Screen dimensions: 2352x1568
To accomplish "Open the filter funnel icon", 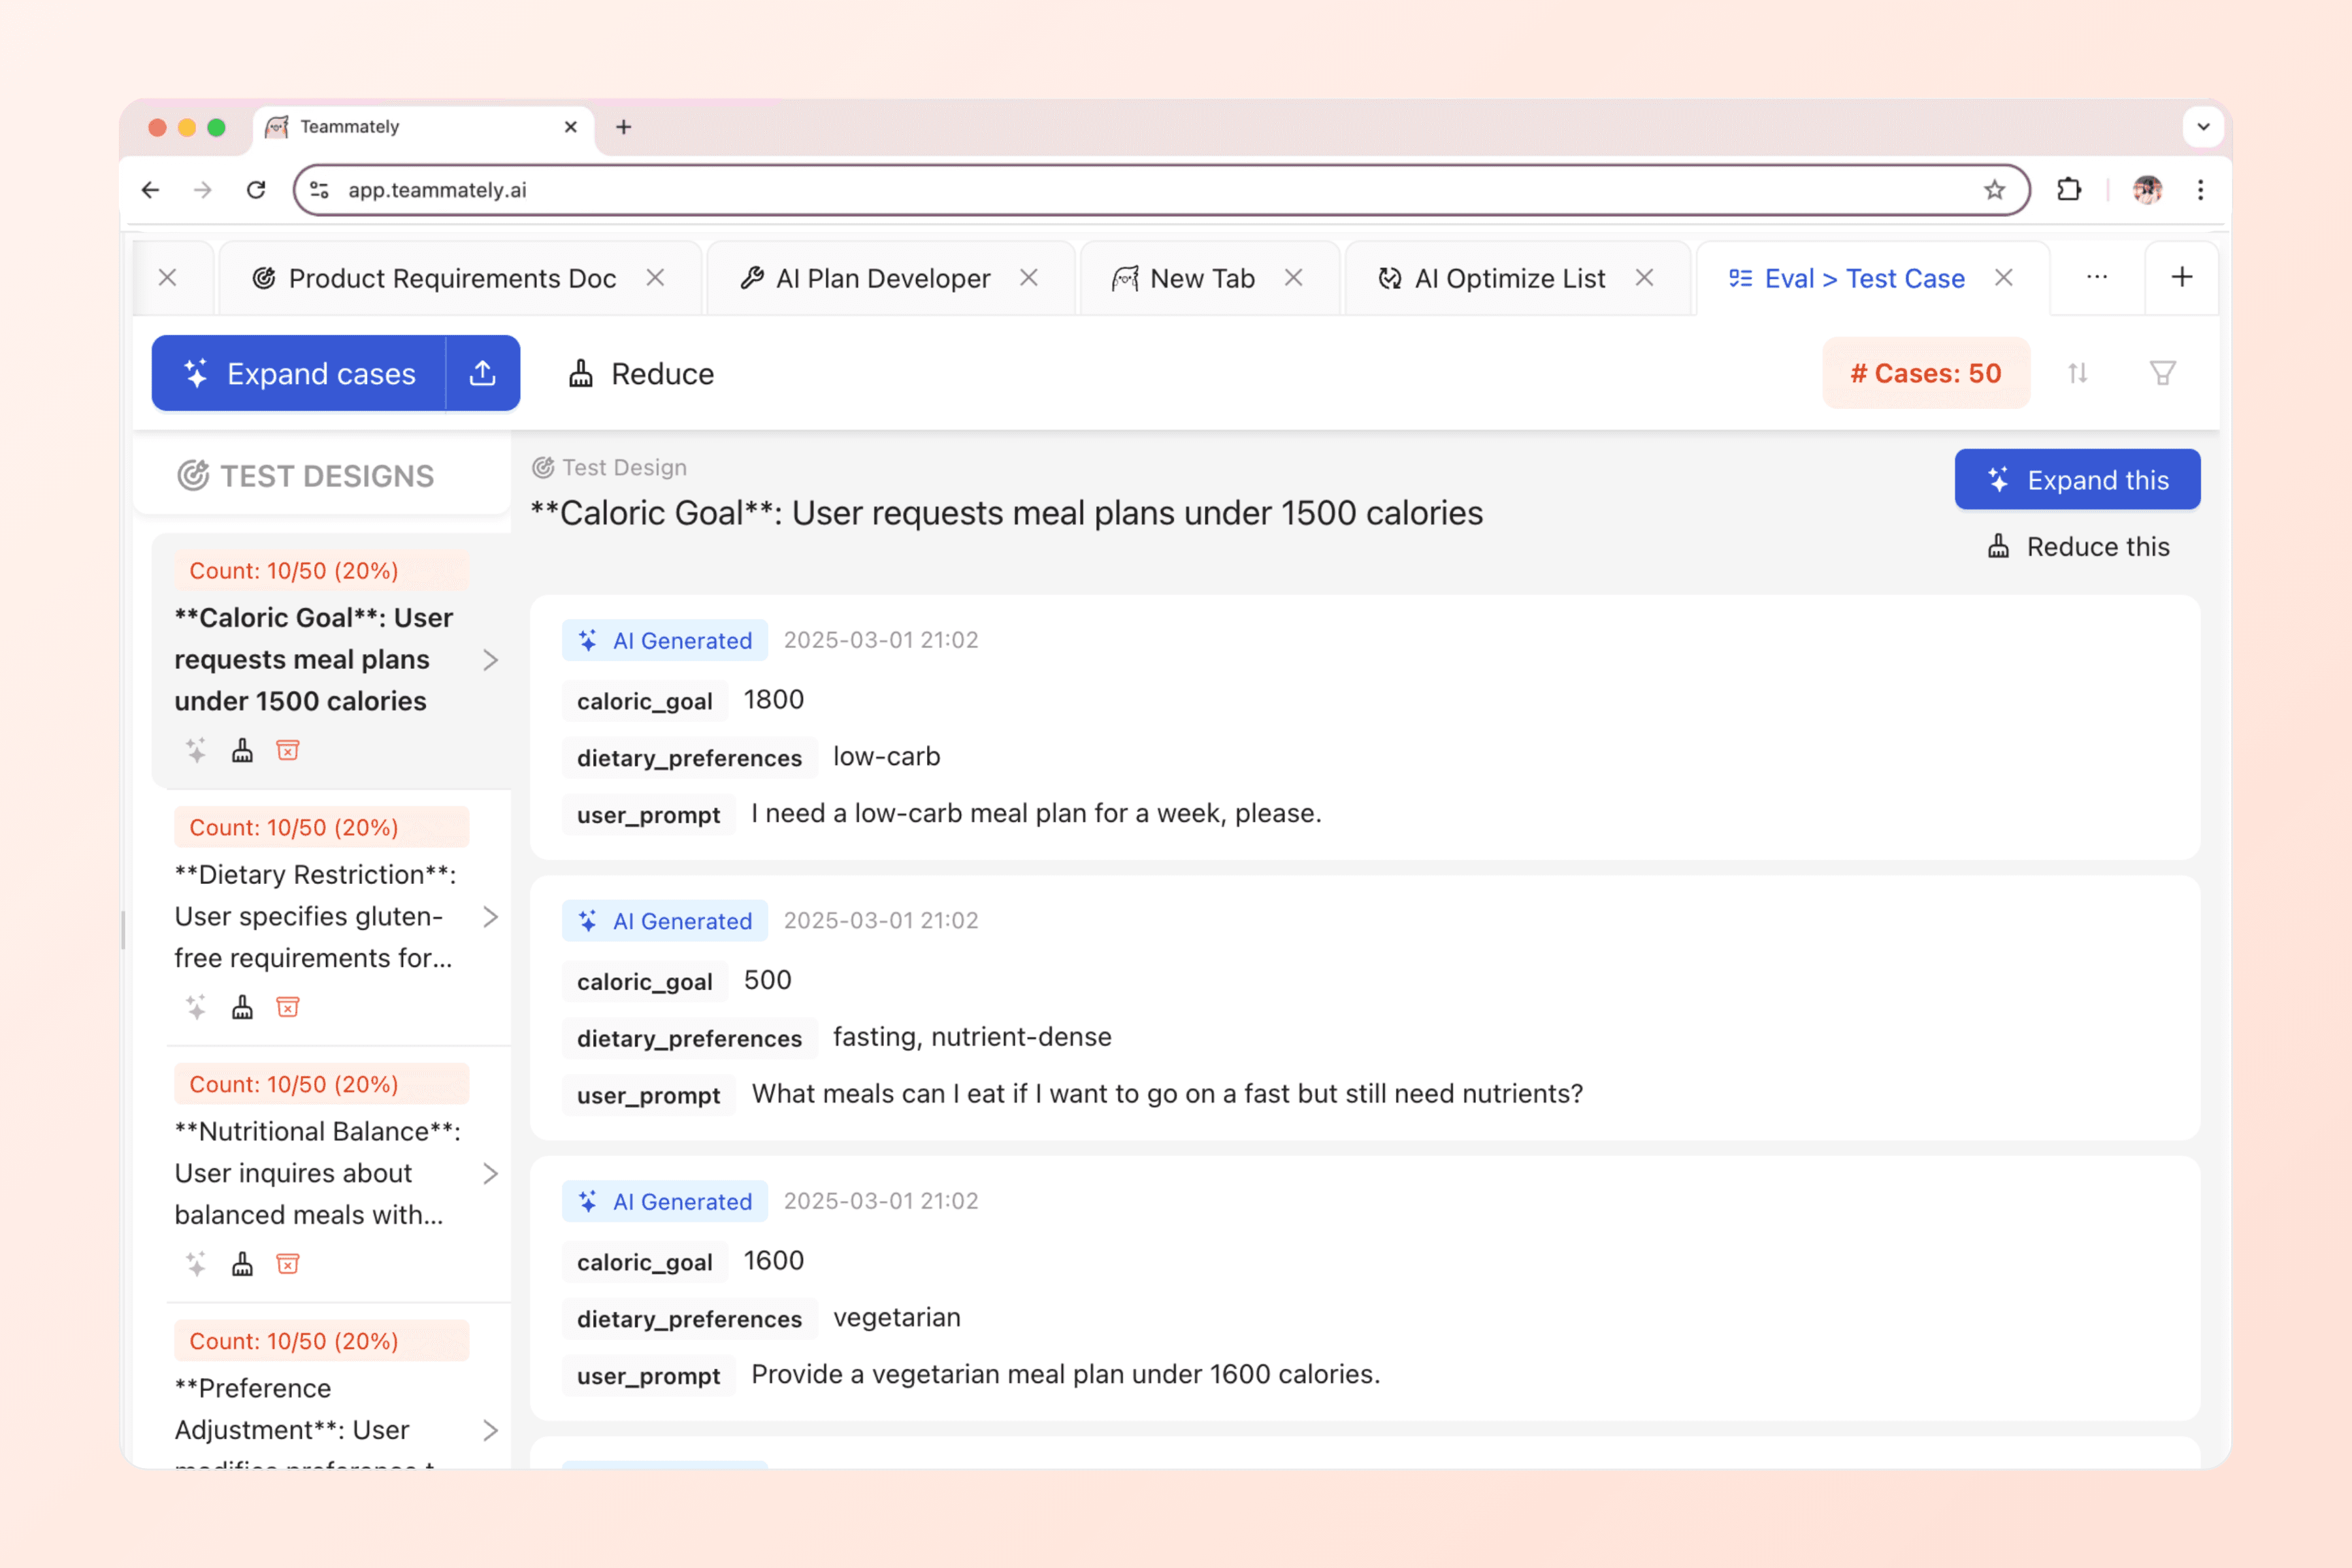I will pyautogui.click(x=2162, y=373).
